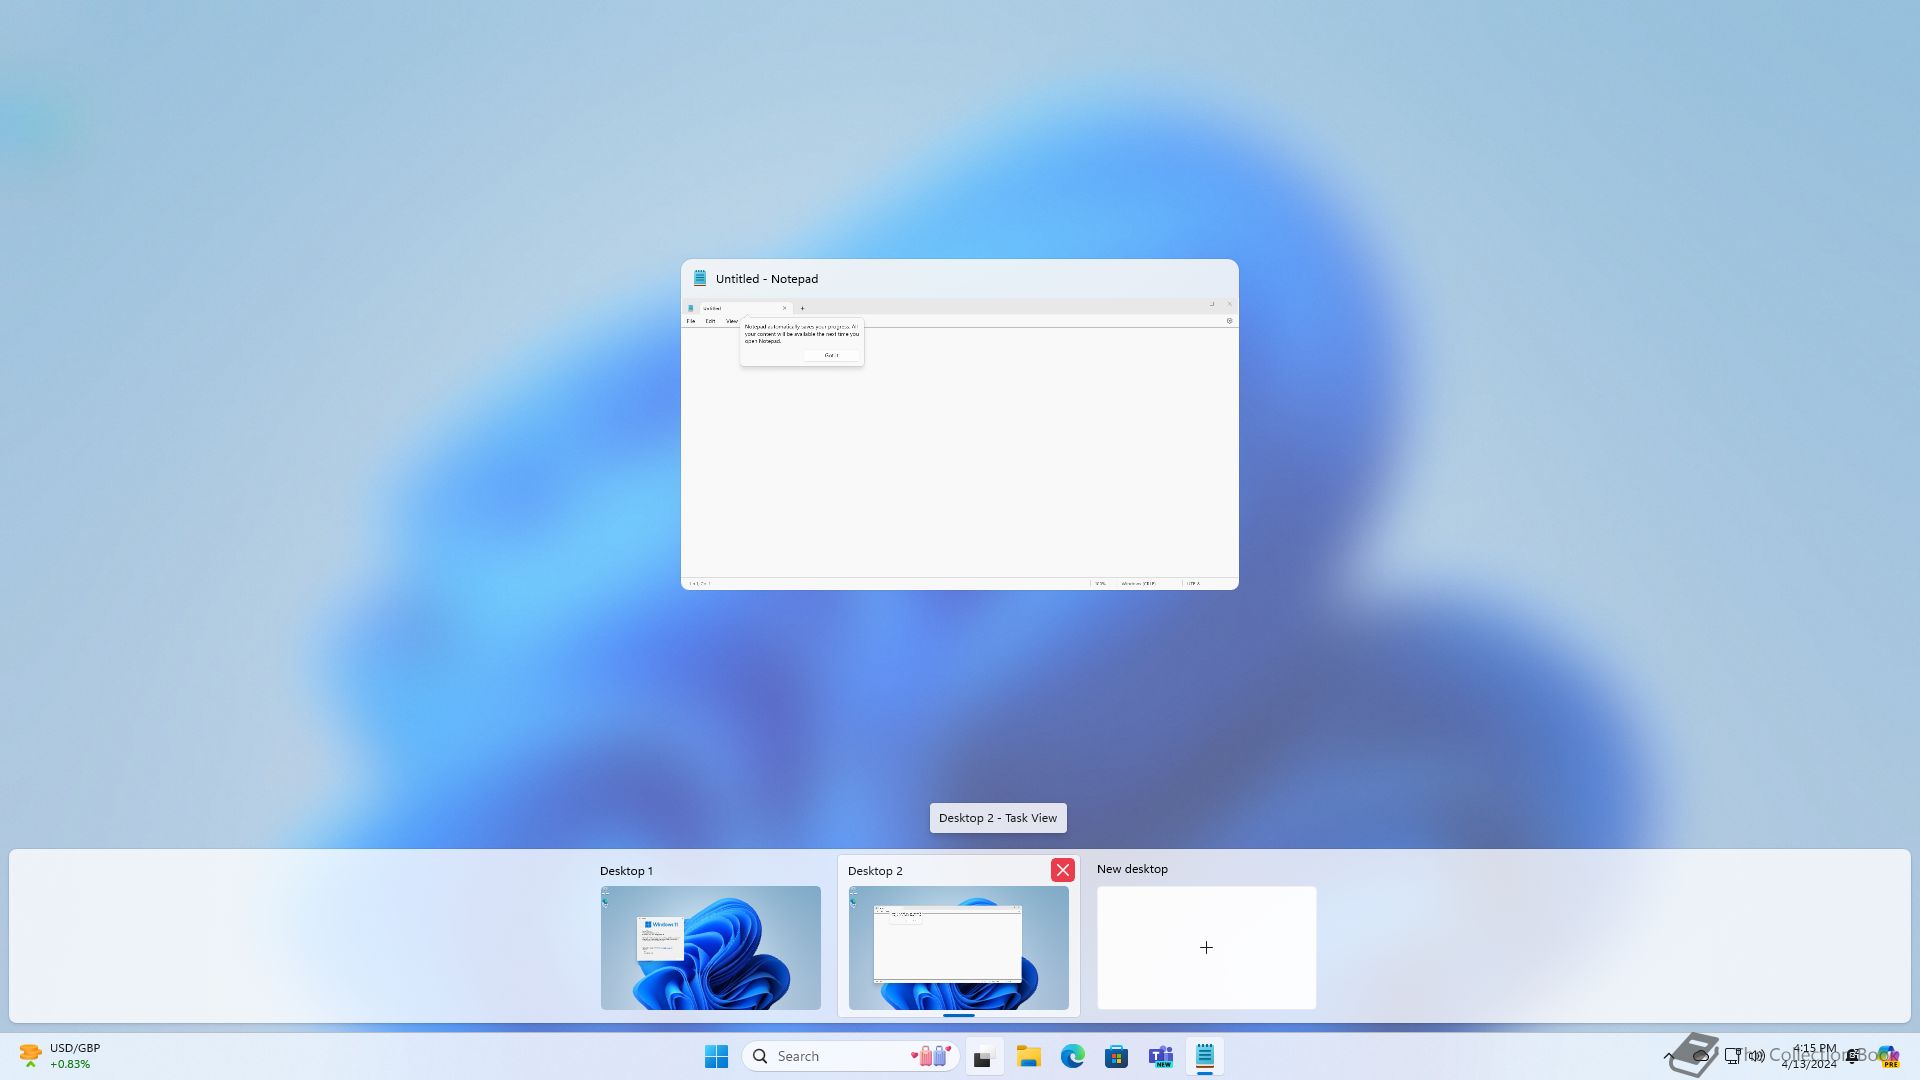Launch Microsoft Edge from the taskbar
Image resolution: width=1920 pixels, height=1080 pixels.
point(1072,1056)
